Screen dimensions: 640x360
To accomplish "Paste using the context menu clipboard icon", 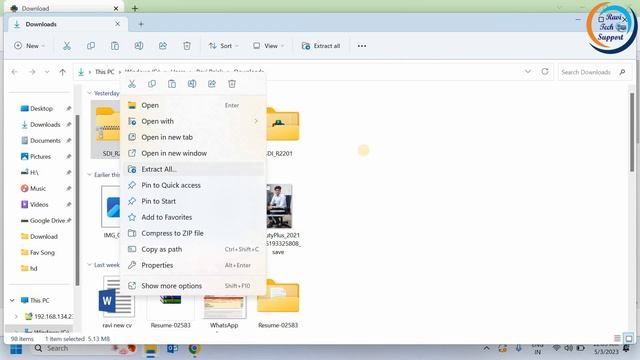I will [172, 84].
